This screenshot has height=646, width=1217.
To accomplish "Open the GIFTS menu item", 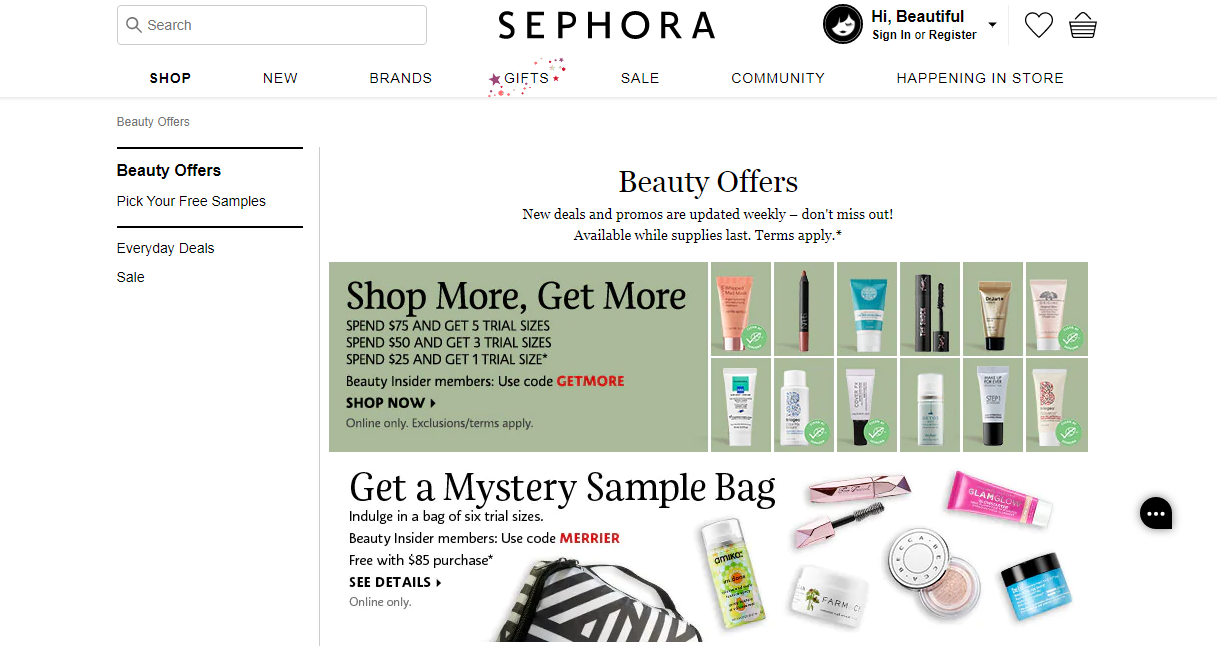I will 527,78.
